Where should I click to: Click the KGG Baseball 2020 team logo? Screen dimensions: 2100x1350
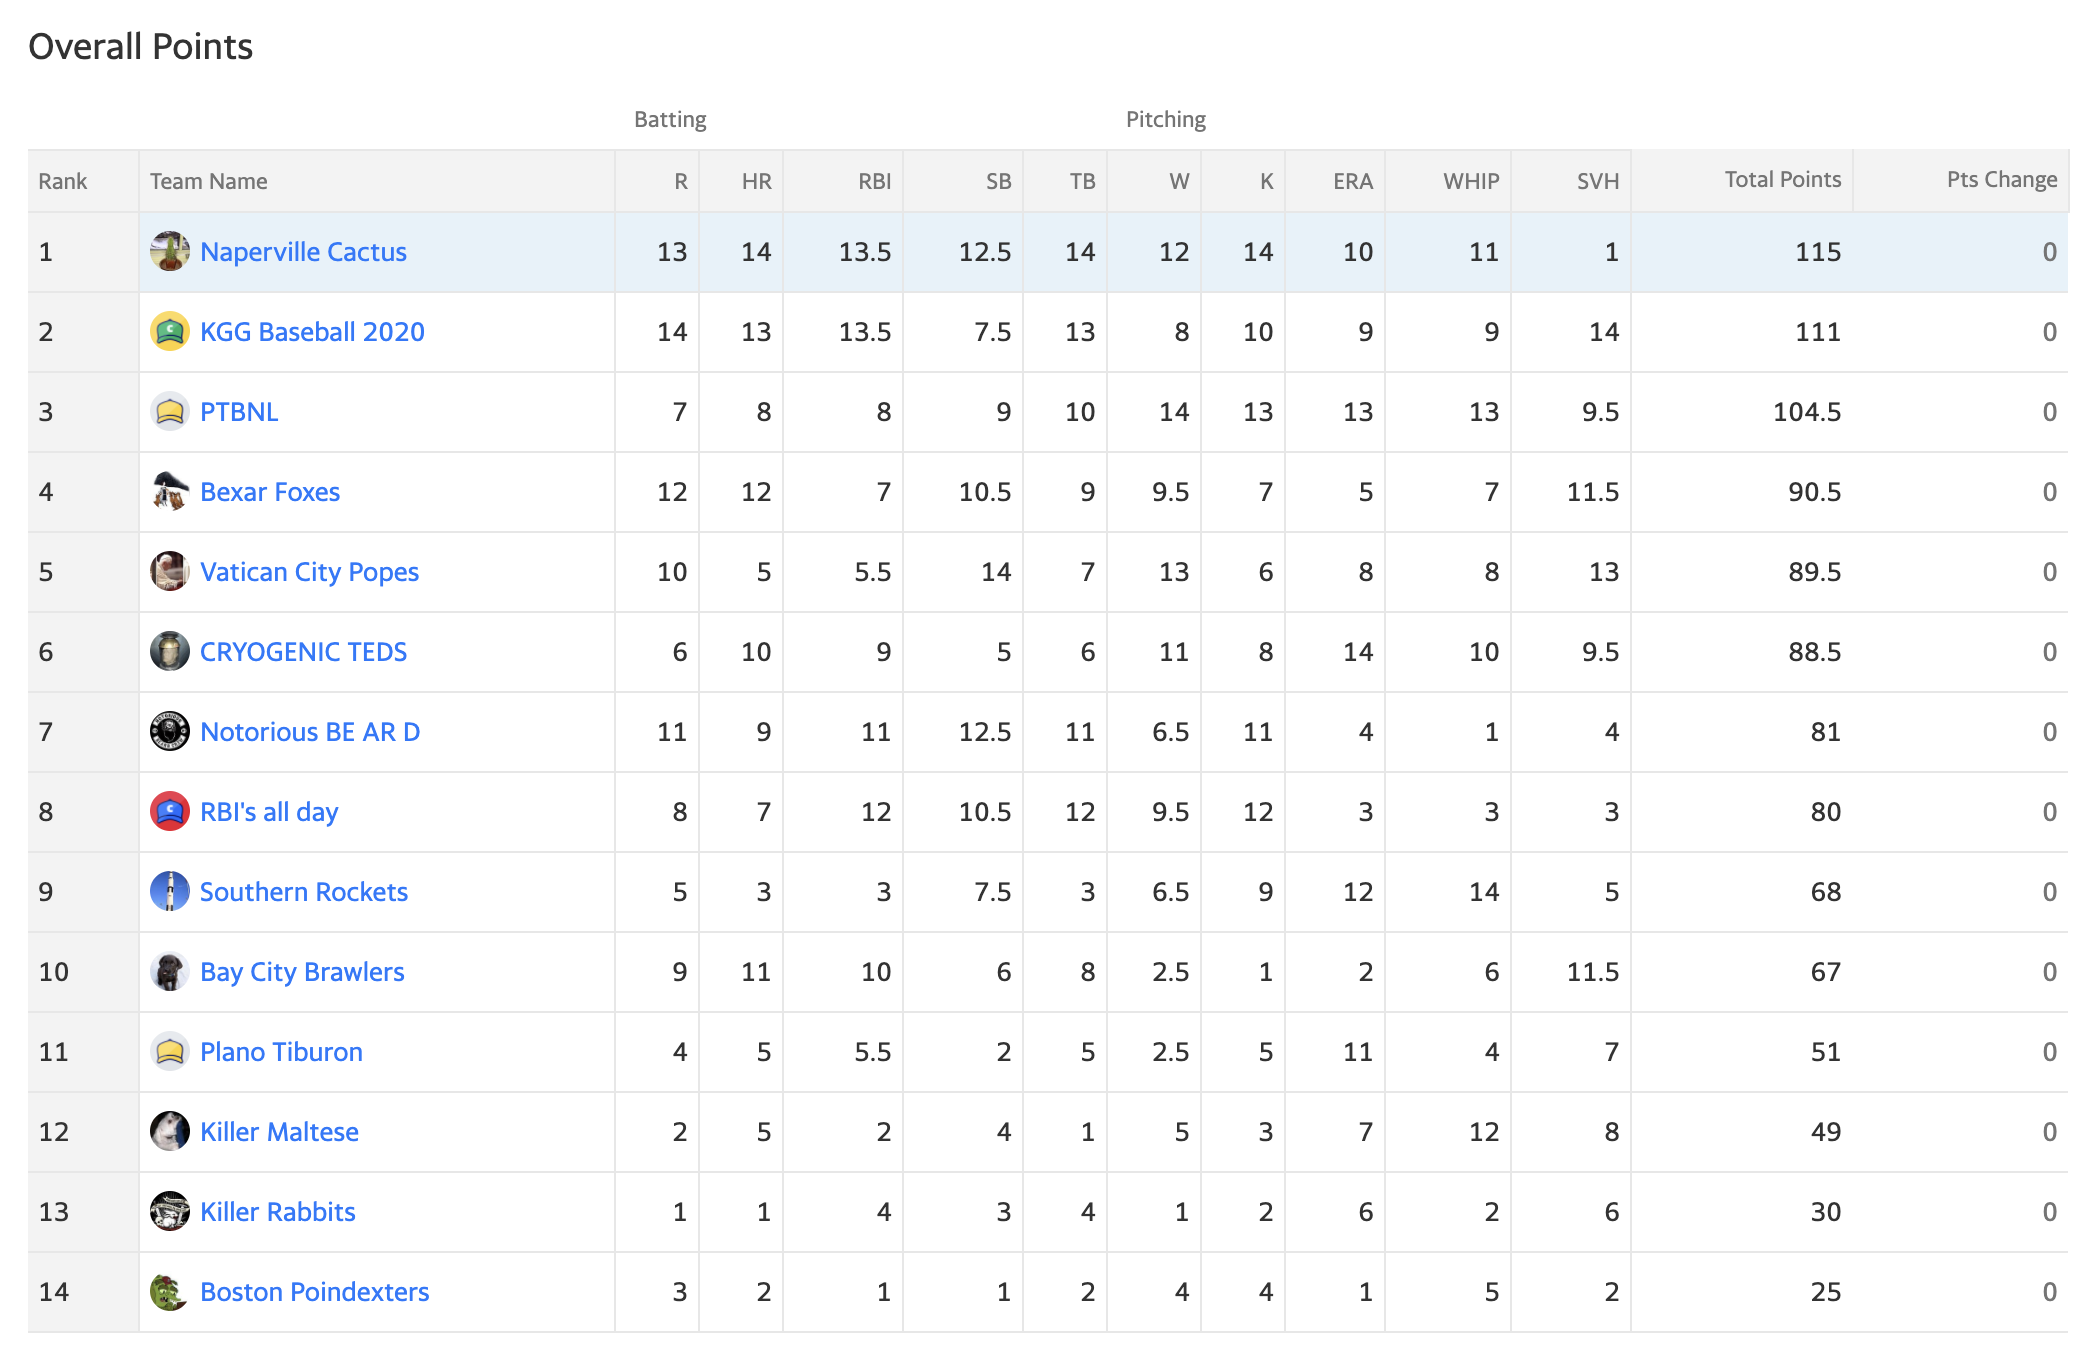170,331
